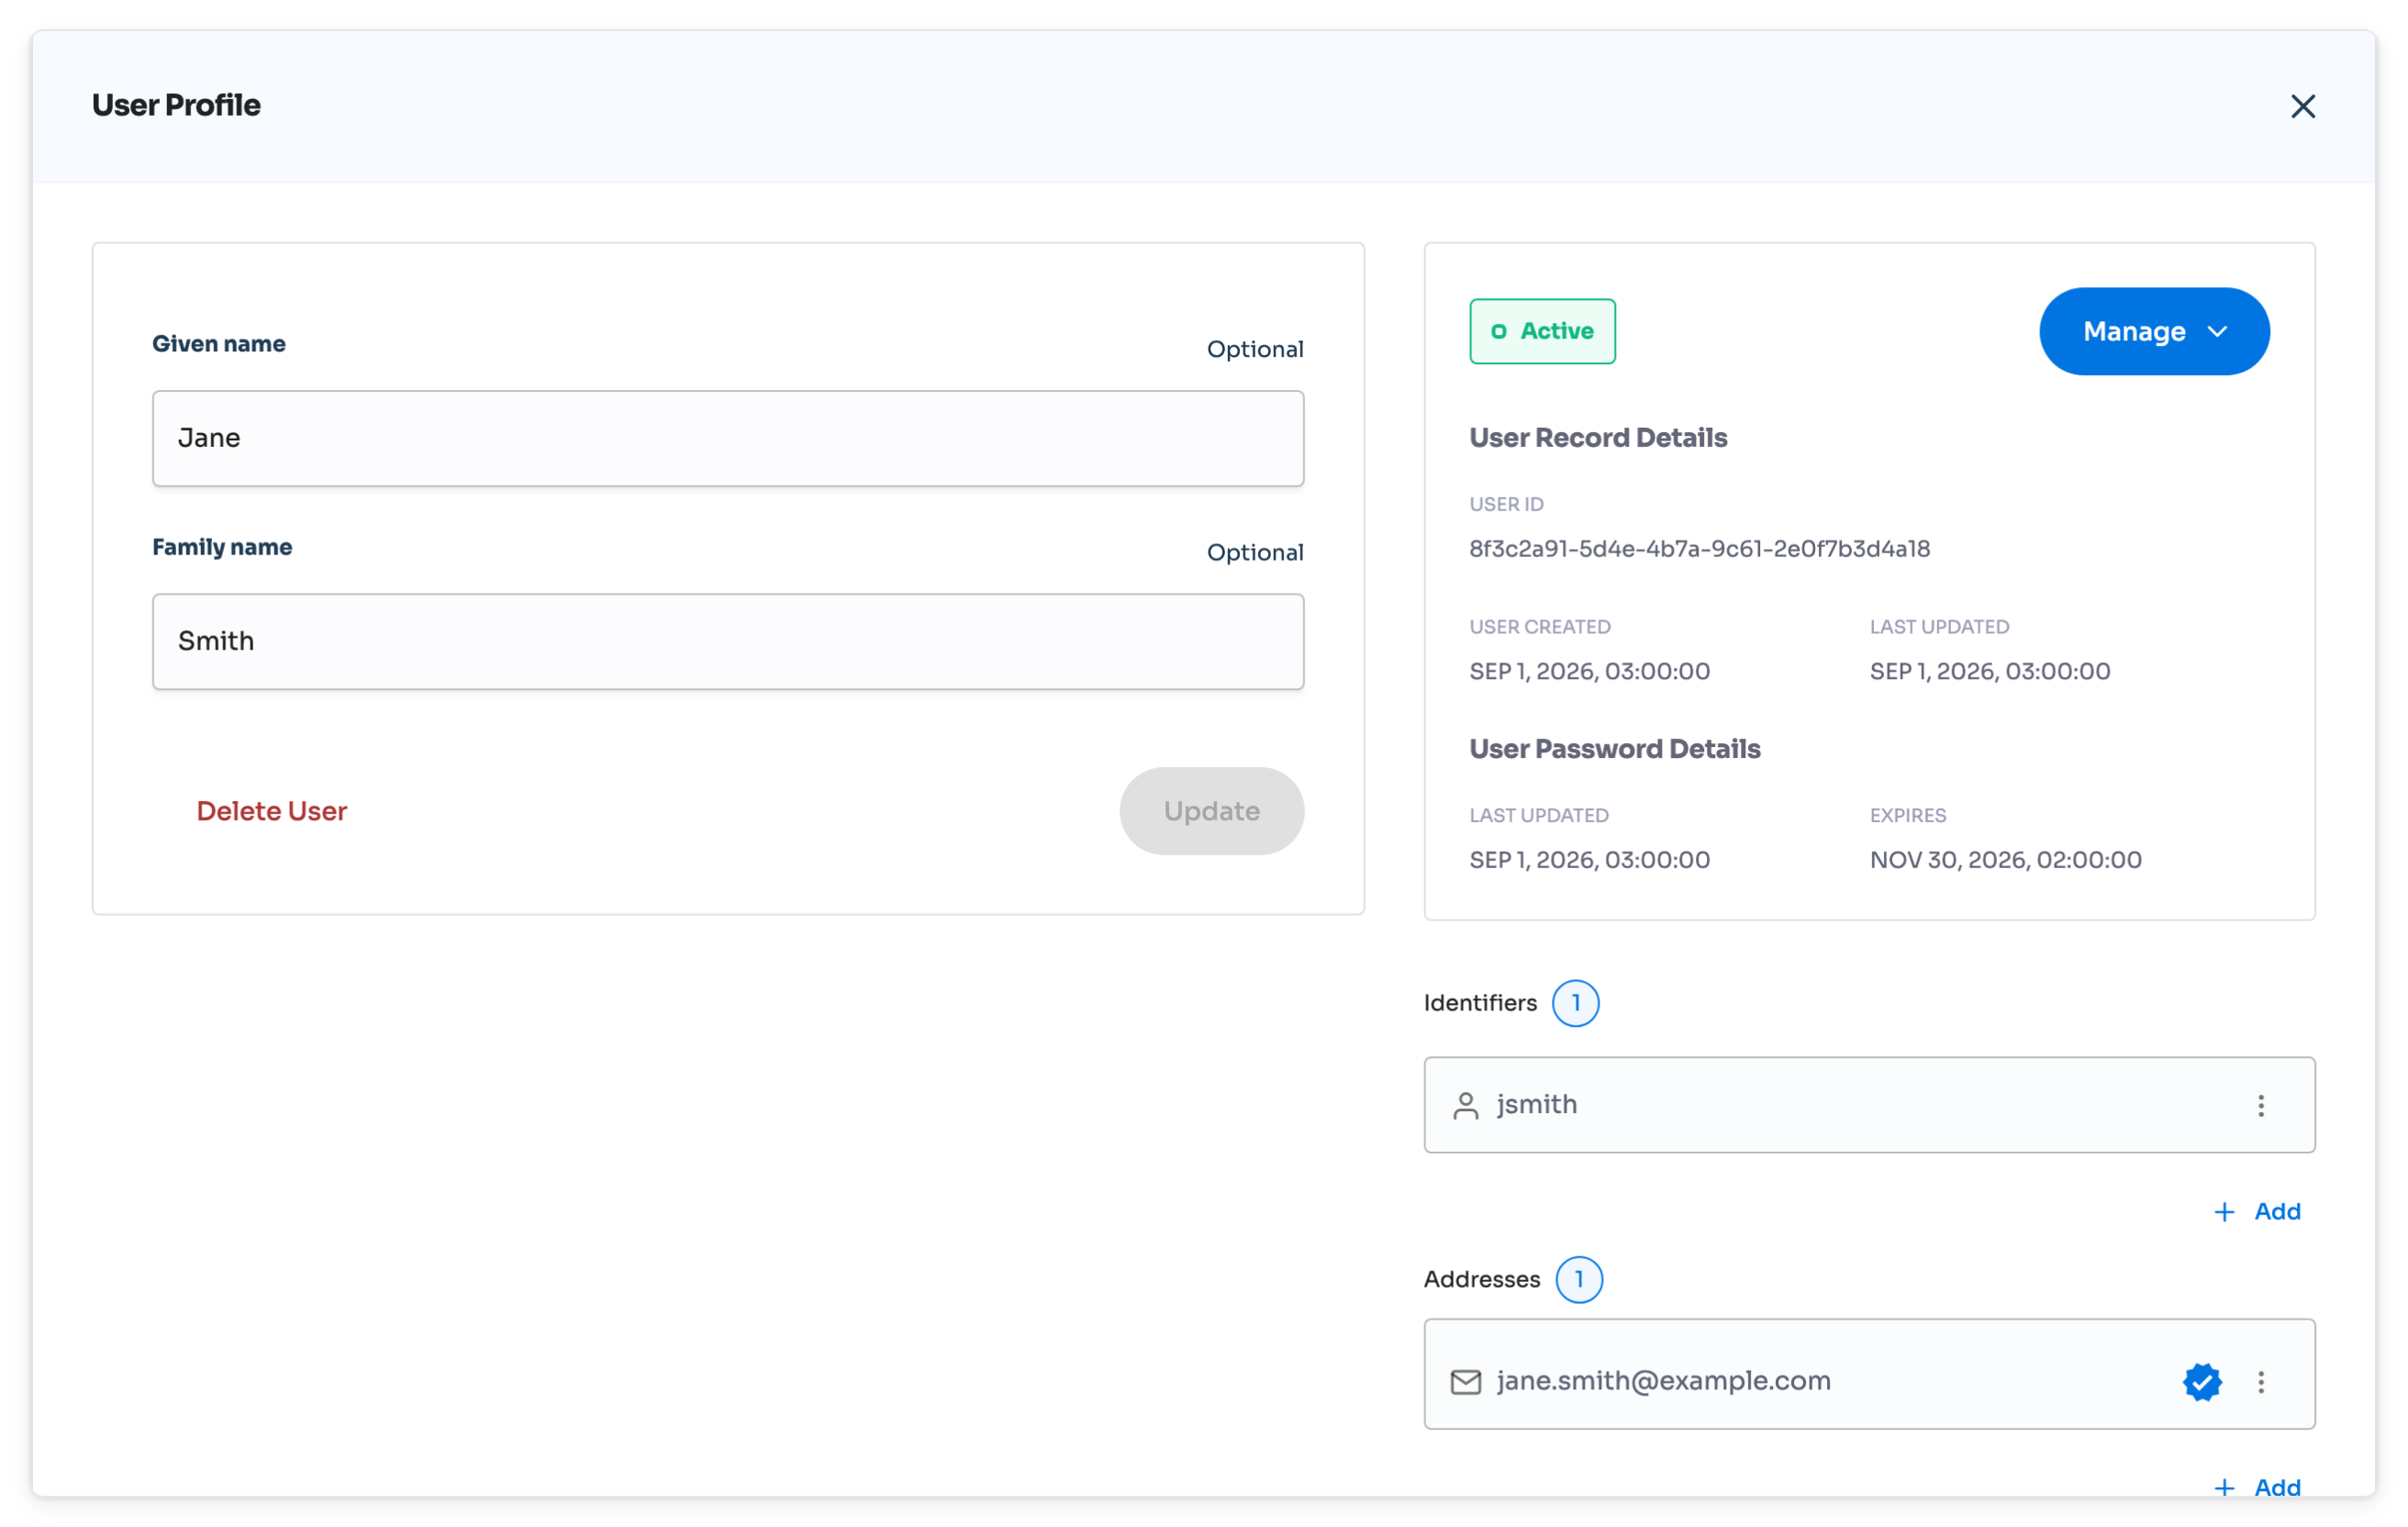Click the envelope icon beside the email

(x=1465, y=1381)
